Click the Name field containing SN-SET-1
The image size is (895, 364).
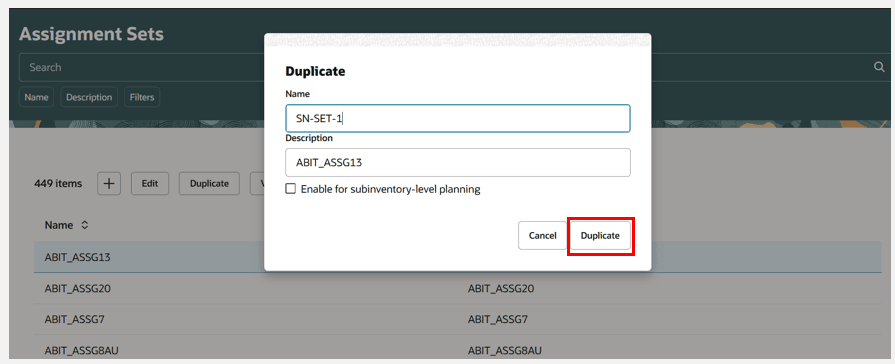(x=458, y=119)
